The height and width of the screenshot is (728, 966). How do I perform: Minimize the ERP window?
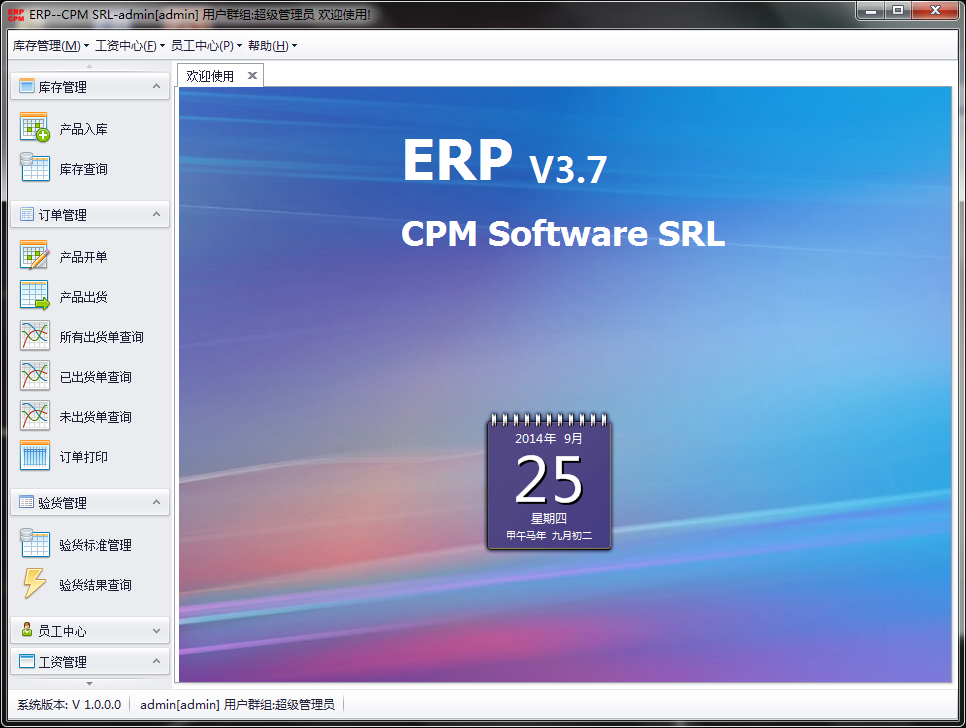(871, 10)
